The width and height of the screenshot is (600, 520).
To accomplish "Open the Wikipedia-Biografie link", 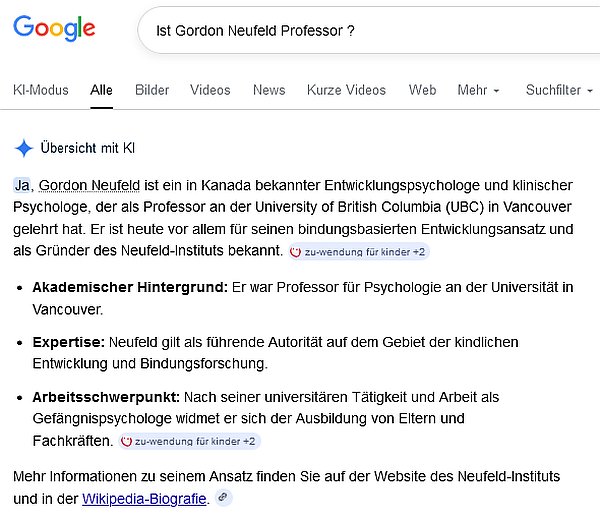I will 145,497.
